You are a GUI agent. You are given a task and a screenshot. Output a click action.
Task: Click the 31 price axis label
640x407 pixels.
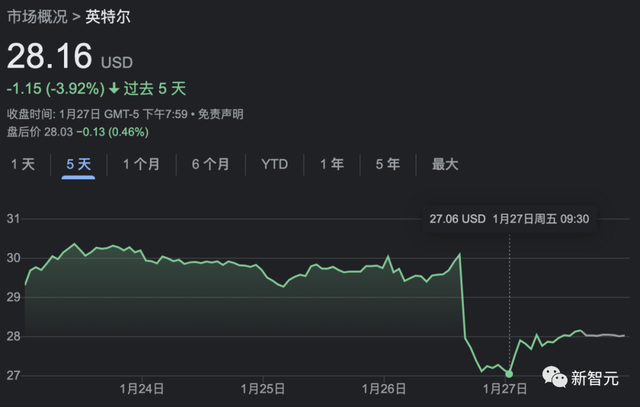13,219
